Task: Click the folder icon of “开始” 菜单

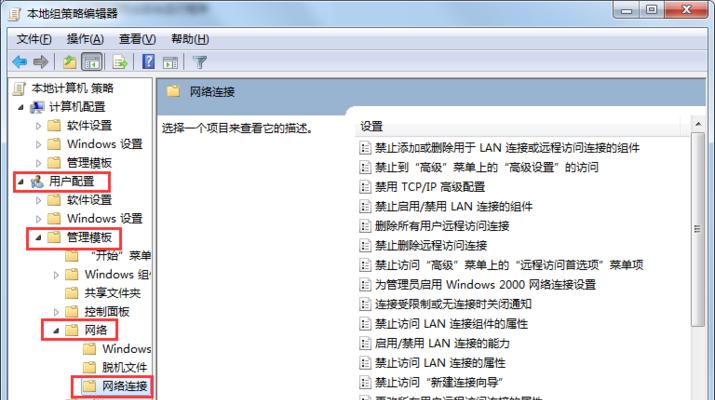Action: [72, 256]
